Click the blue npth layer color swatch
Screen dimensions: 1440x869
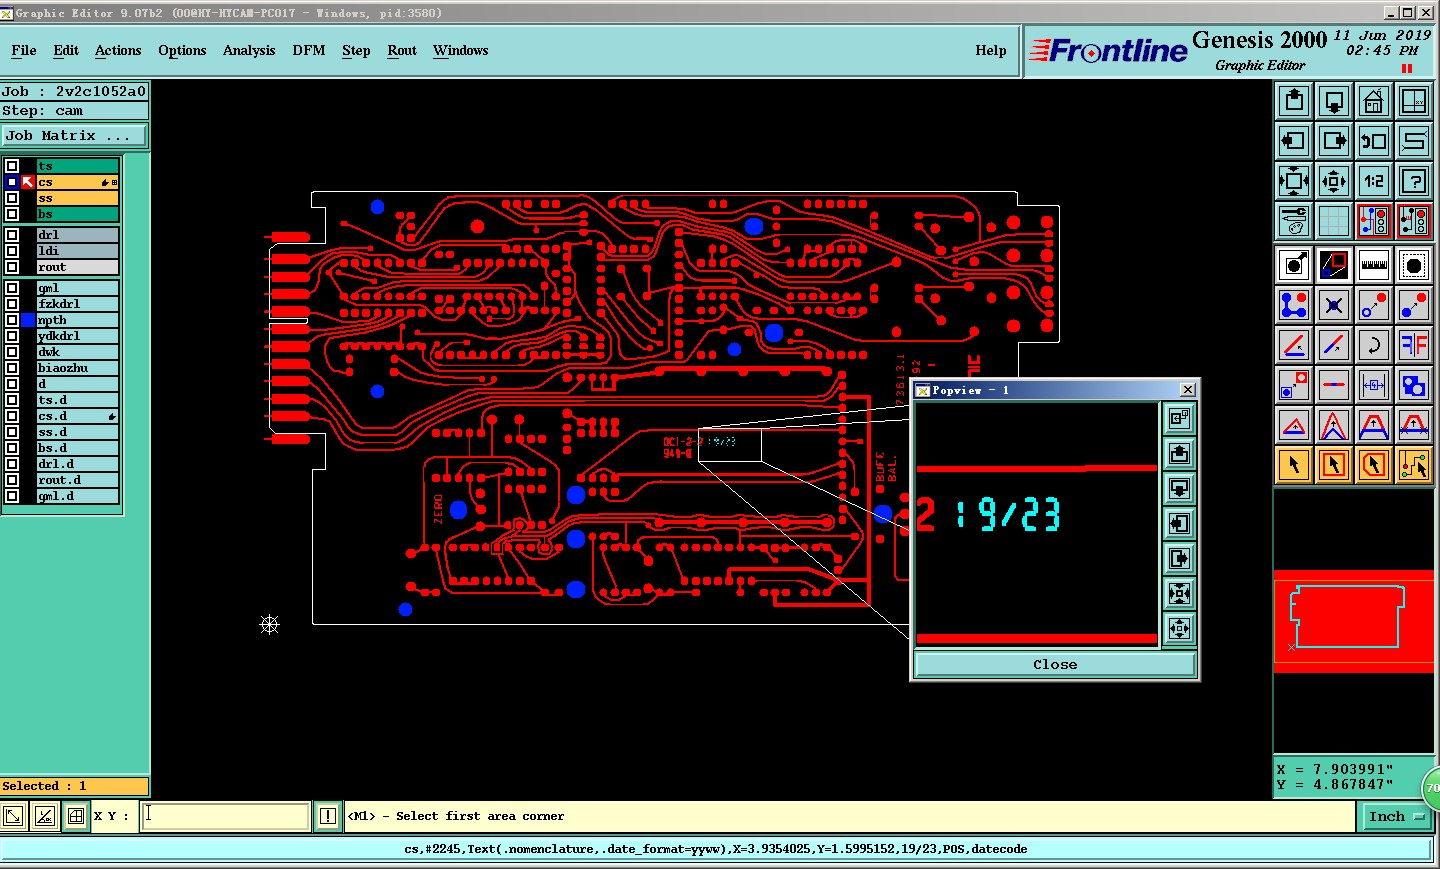tap(28, 320)
